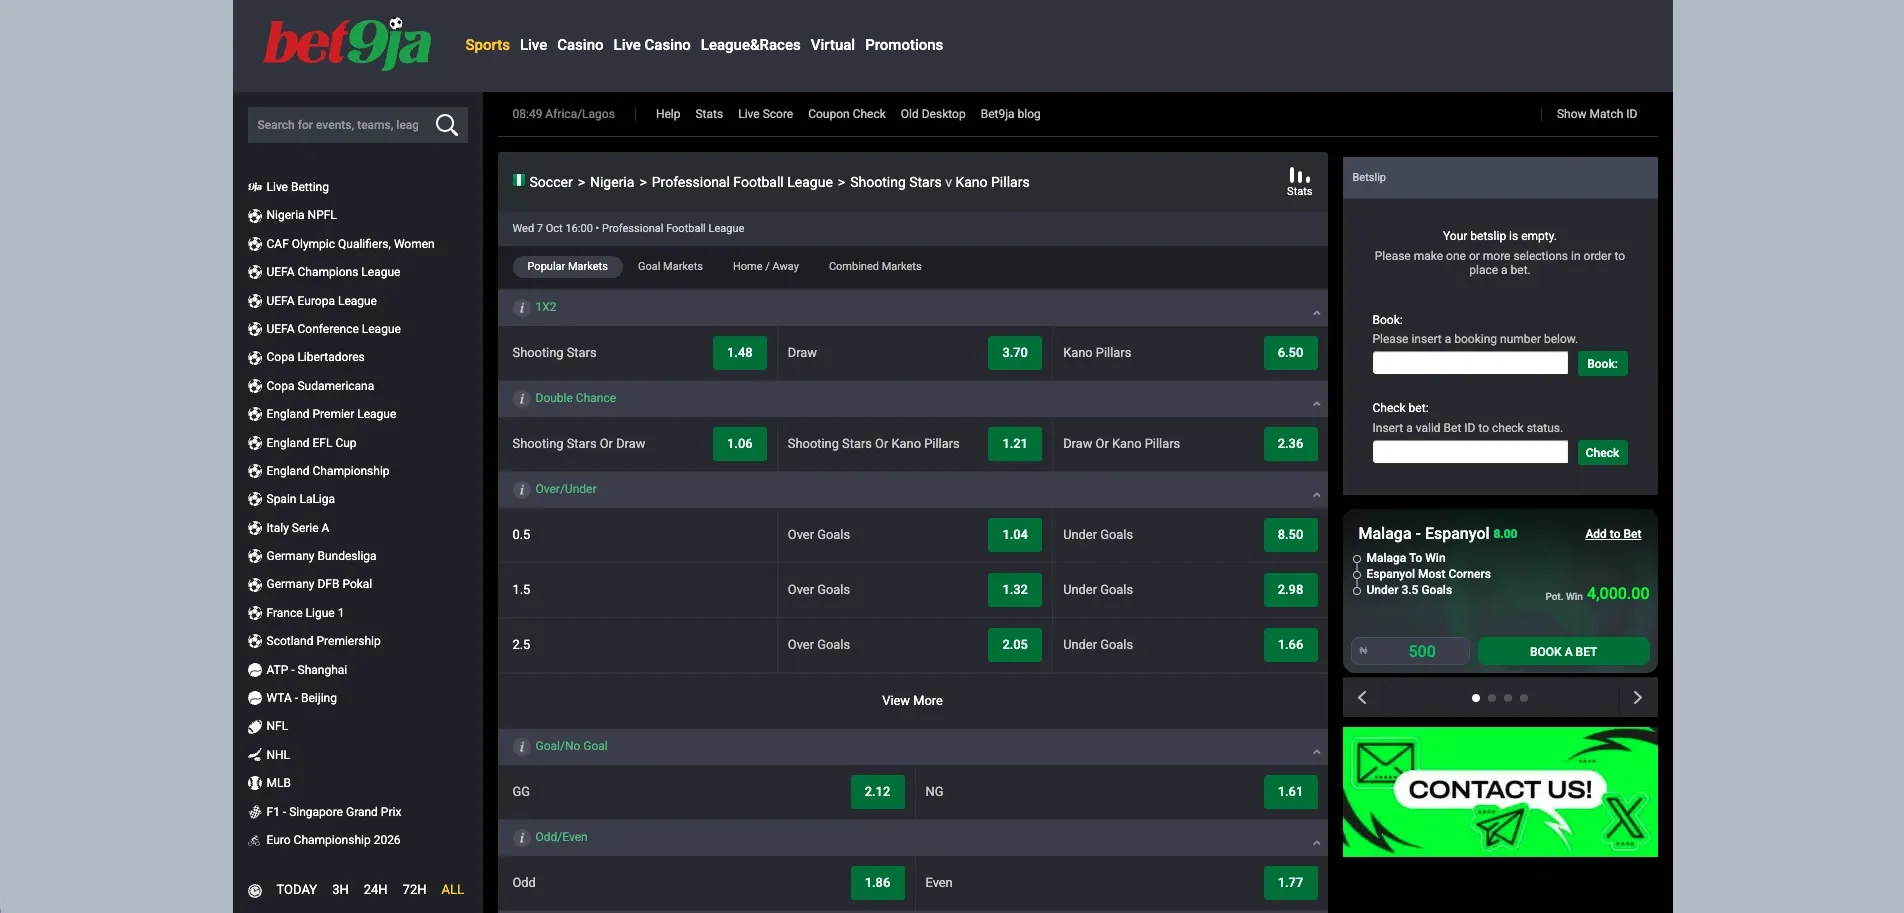The image size is (1904, 913).
Task: Collapse the Over/Under section
Action: coord(1316,495)
